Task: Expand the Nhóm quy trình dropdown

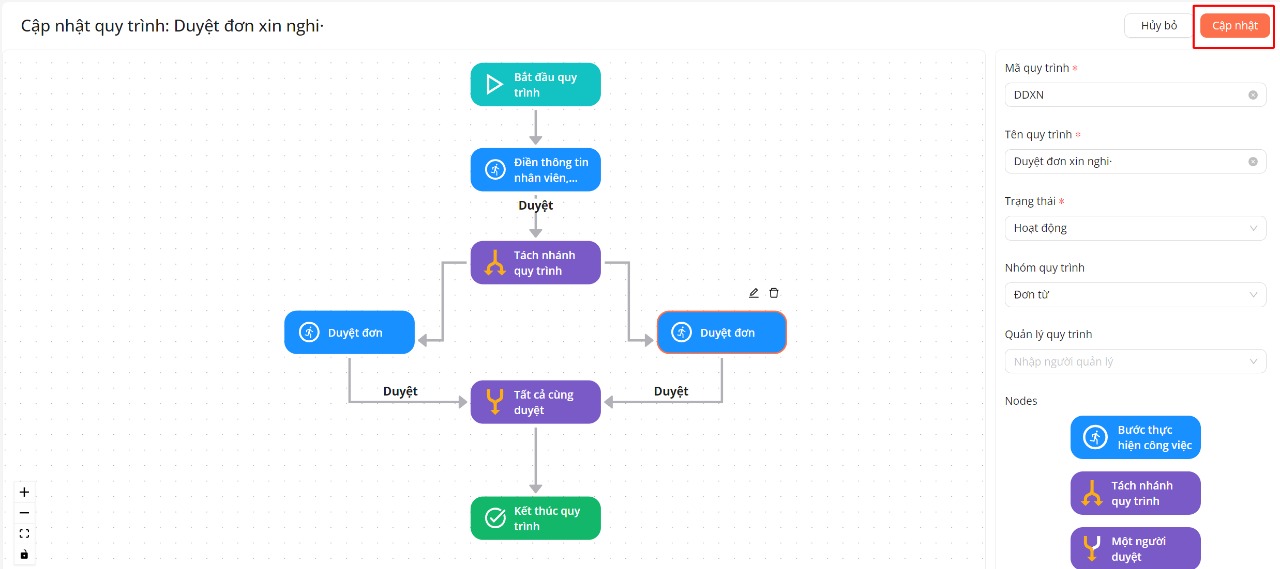Action: pyautogui.click(x=1135, y=295)
